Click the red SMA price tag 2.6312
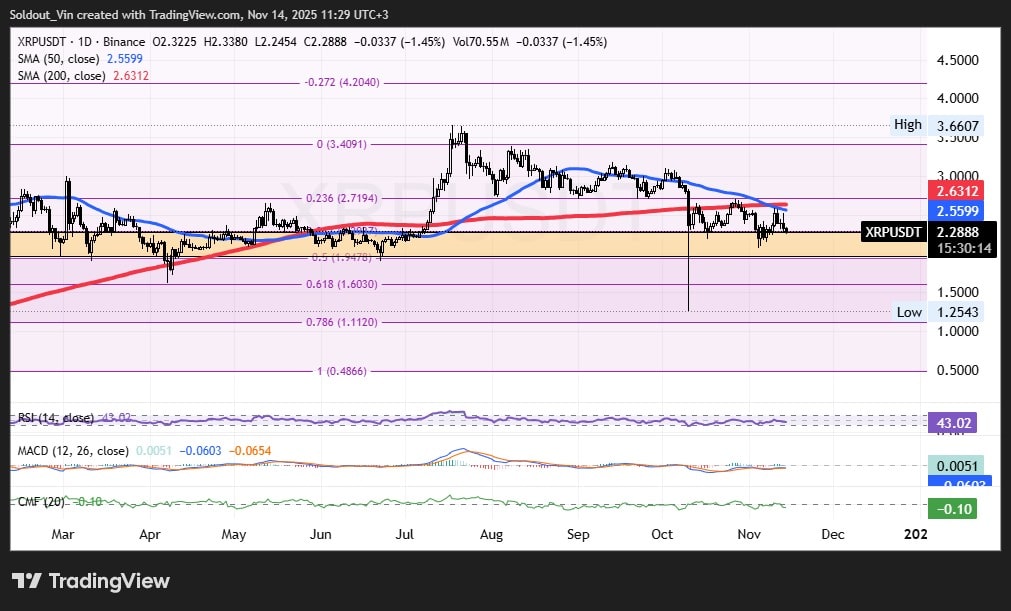Screen dimensions: 1011x611 tap(956, 191)
